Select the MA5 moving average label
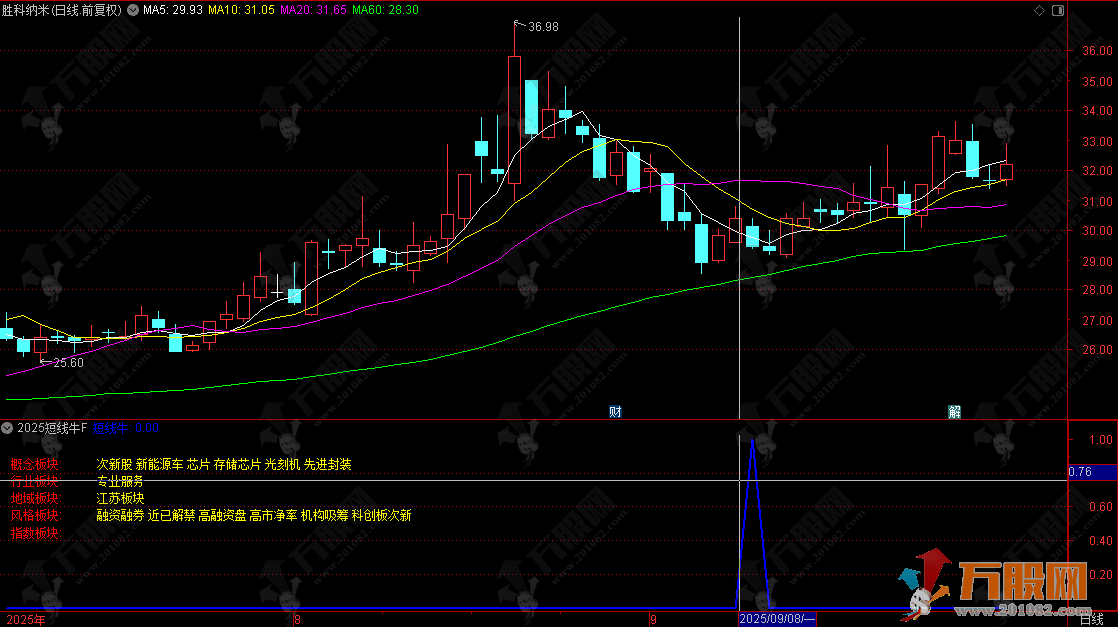Screen dimensions: 1118x627 (172, 10)
